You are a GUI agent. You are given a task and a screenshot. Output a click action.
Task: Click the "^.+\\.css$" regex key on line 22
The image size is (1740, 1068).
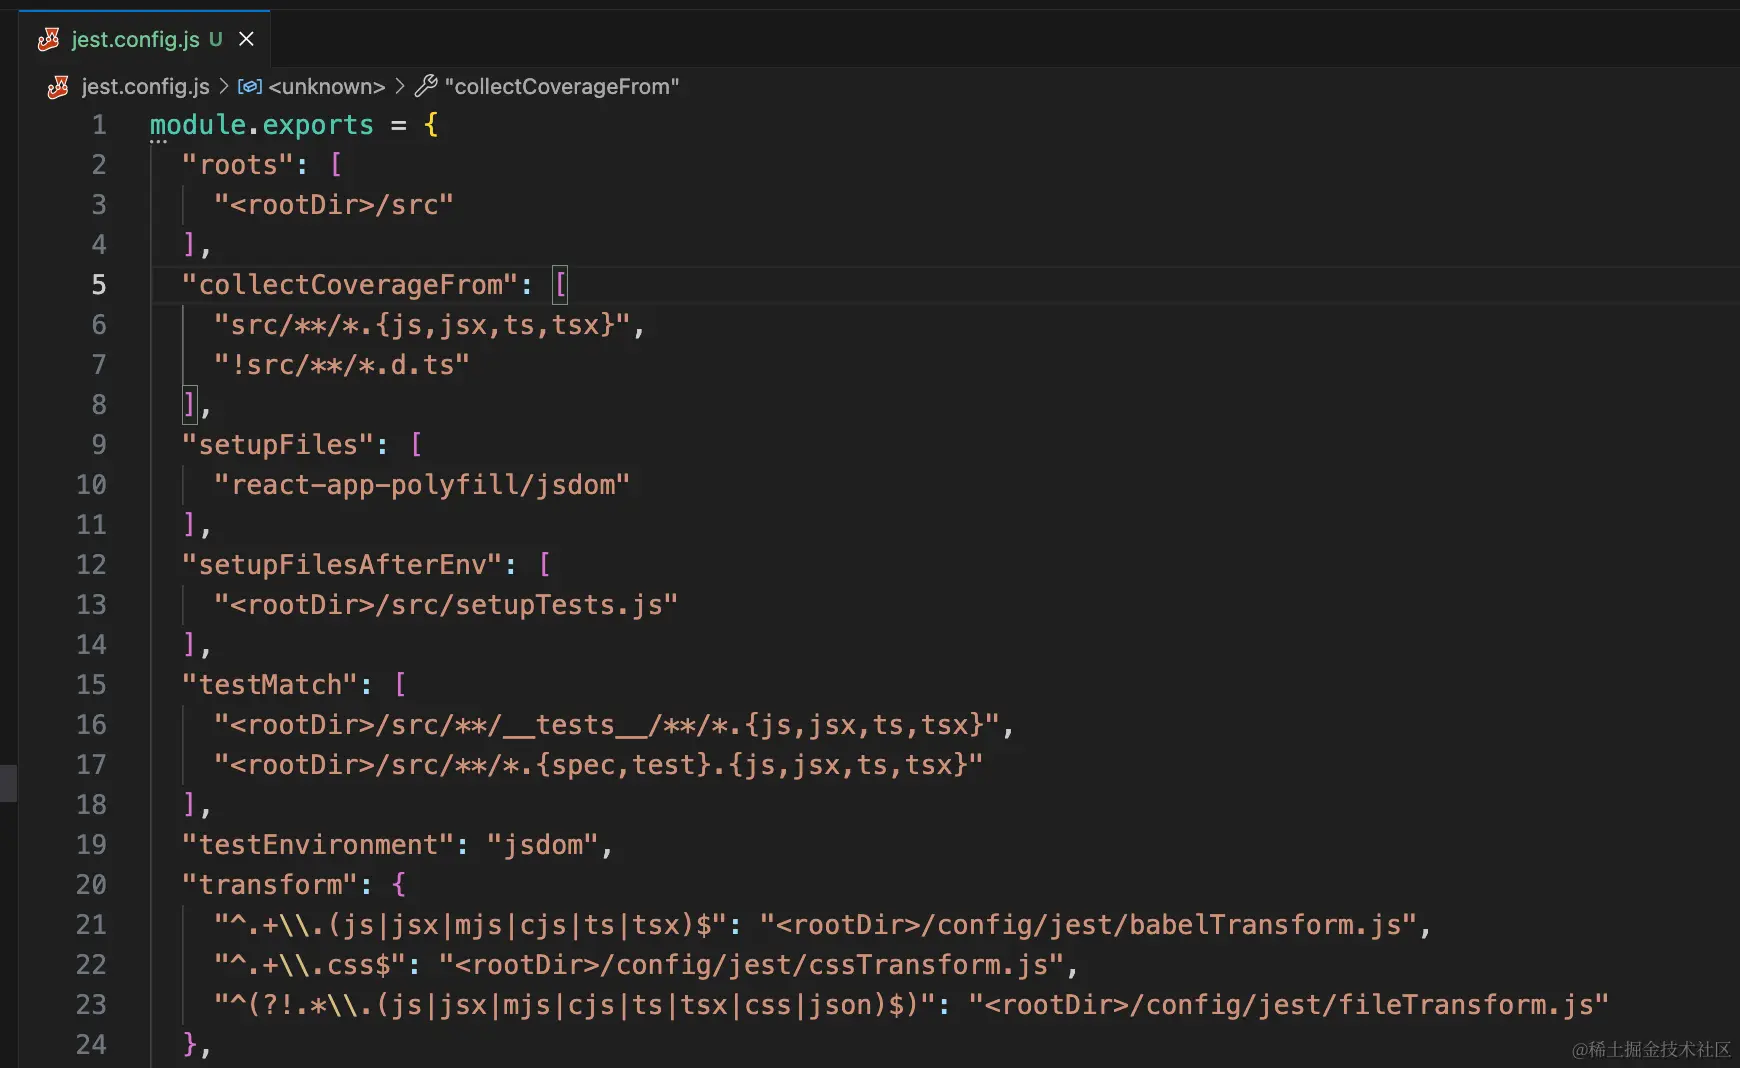(310, 965)
